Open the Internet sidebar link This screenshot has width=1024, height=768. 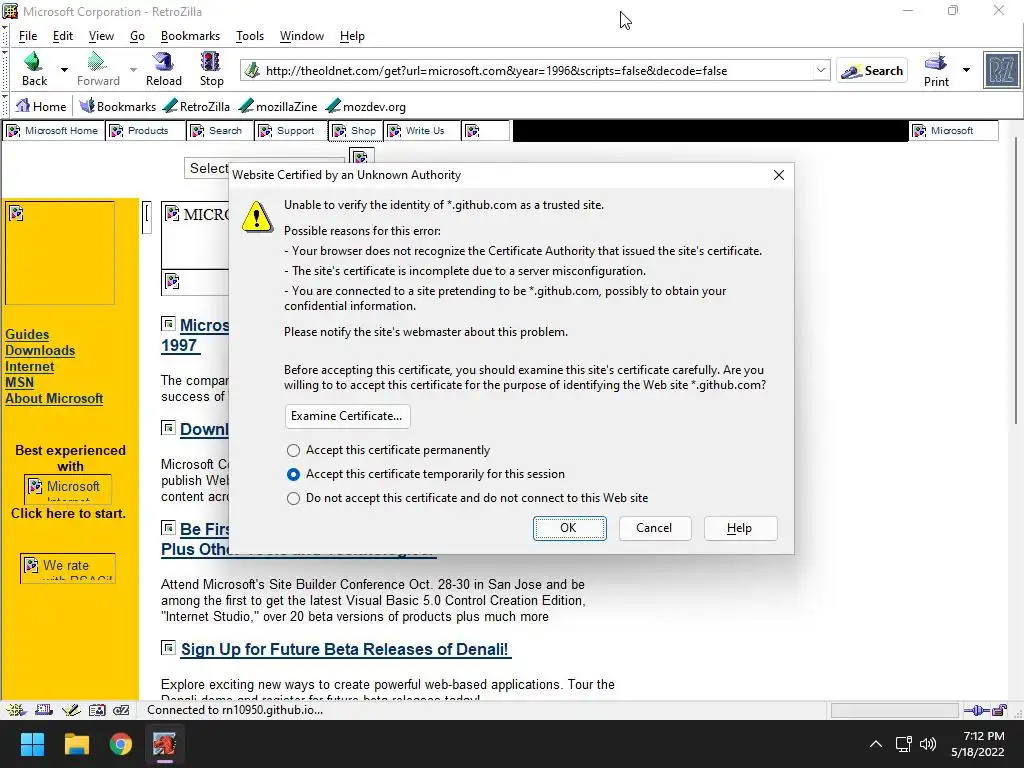point(30,367)
